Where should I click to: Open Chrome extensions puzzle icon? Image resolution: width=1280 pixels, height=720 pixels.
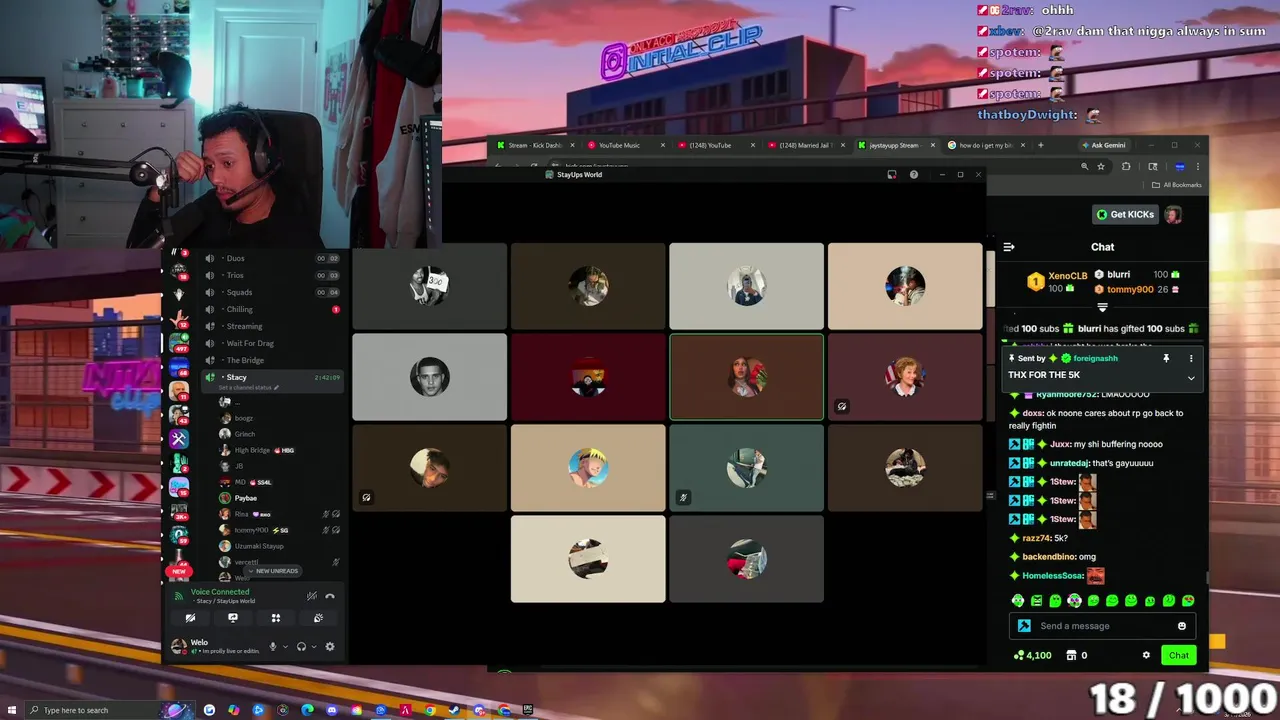(1126, 167)
